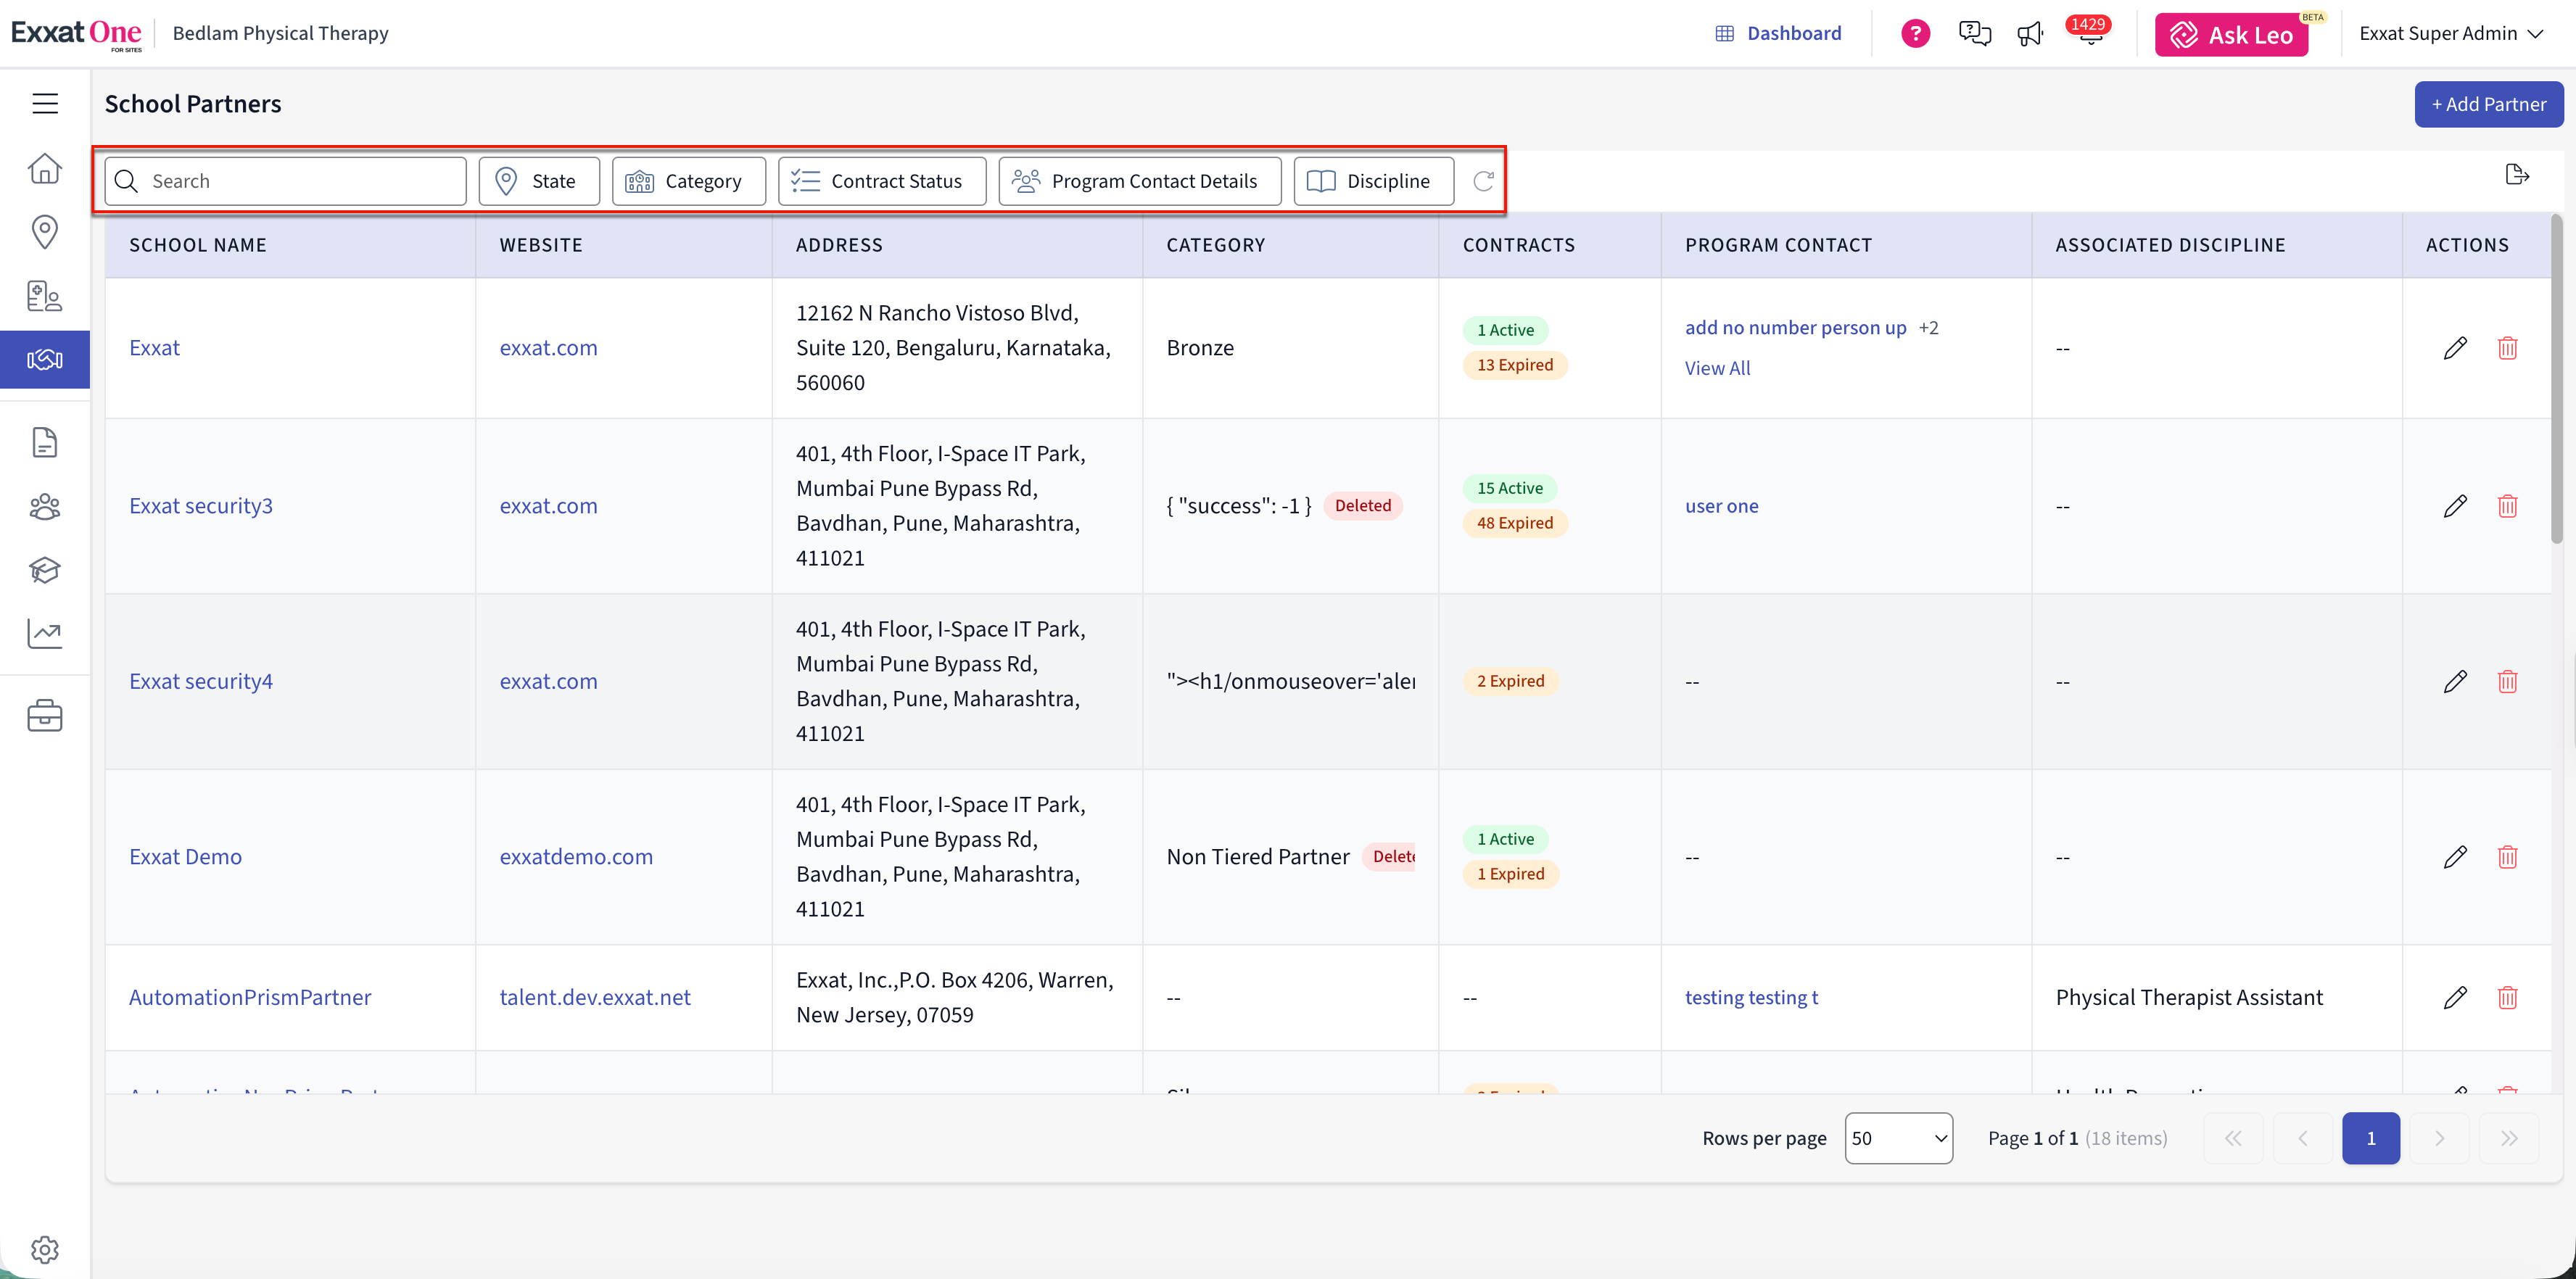
Task: Edit the Exxat security3 row
Action: [x=2455, y=506]
